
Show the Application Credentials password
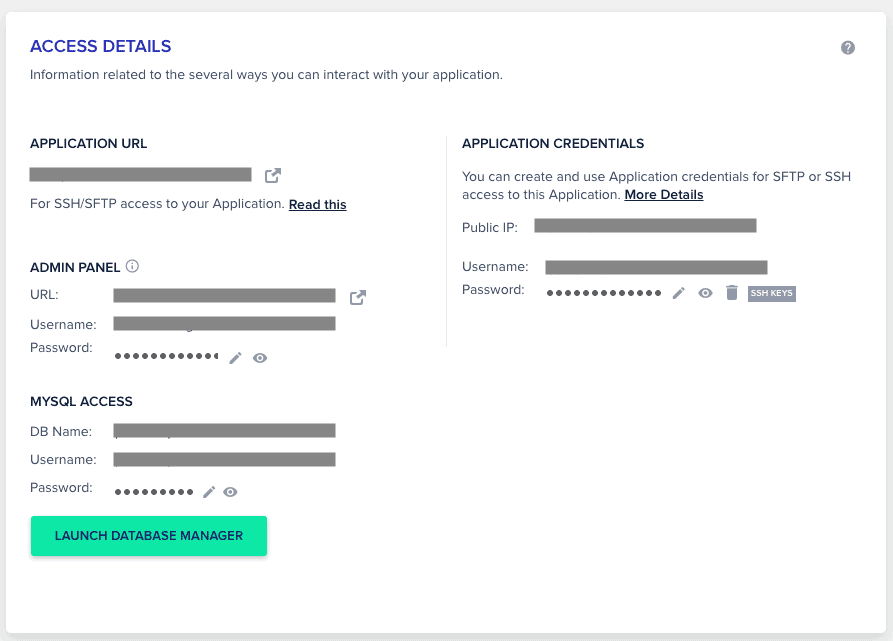tap(705, 293)
